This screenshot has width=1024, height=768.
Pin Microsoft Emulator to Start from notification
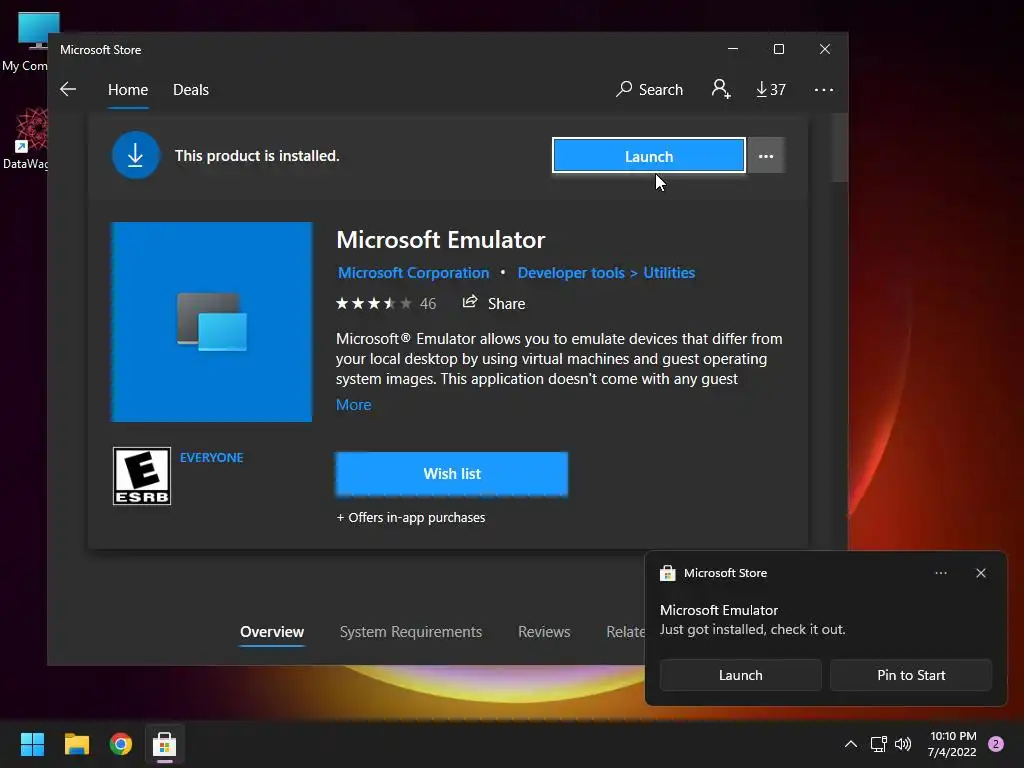click(x=911, y=675)
